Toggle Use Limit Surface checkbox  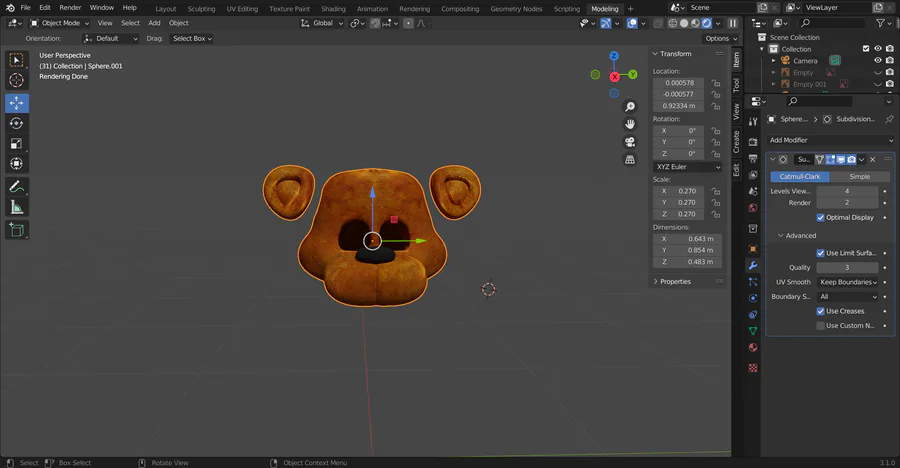820,253
